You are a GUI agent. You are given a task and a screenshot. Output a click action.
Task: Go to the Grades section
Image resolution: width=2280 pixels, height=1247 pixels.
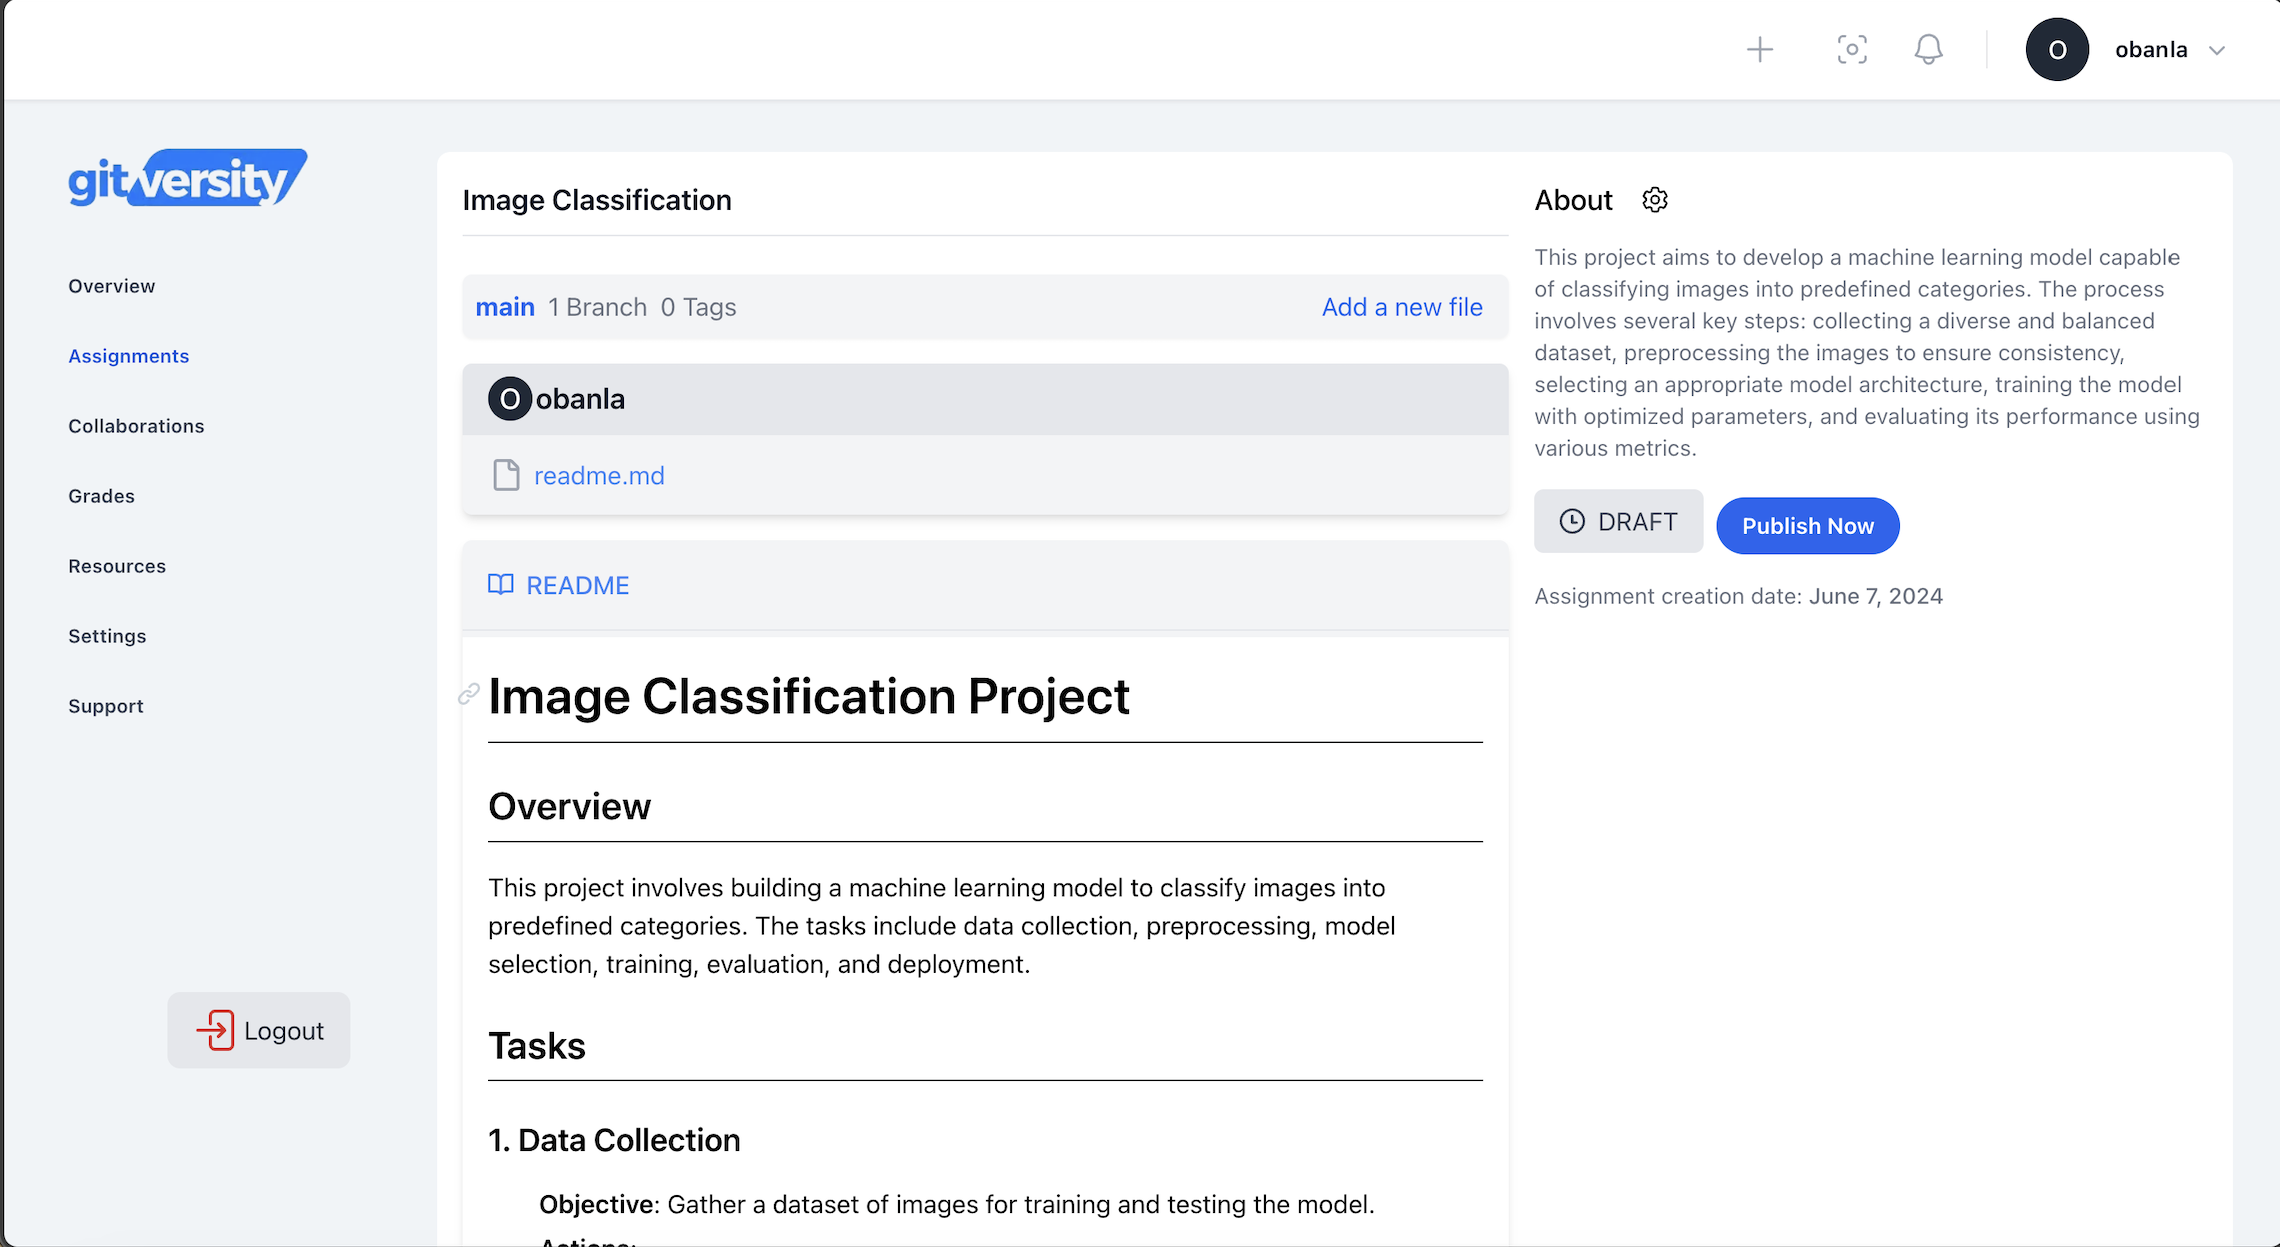pyautogui.click(x=101, y=496)
